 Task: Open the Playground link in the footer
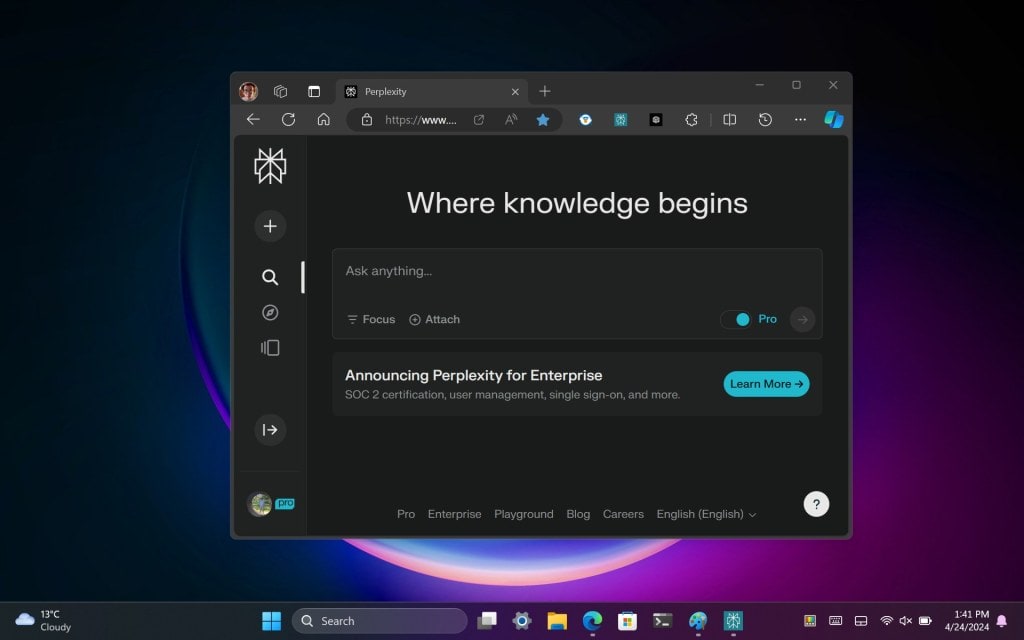[524, 514]
